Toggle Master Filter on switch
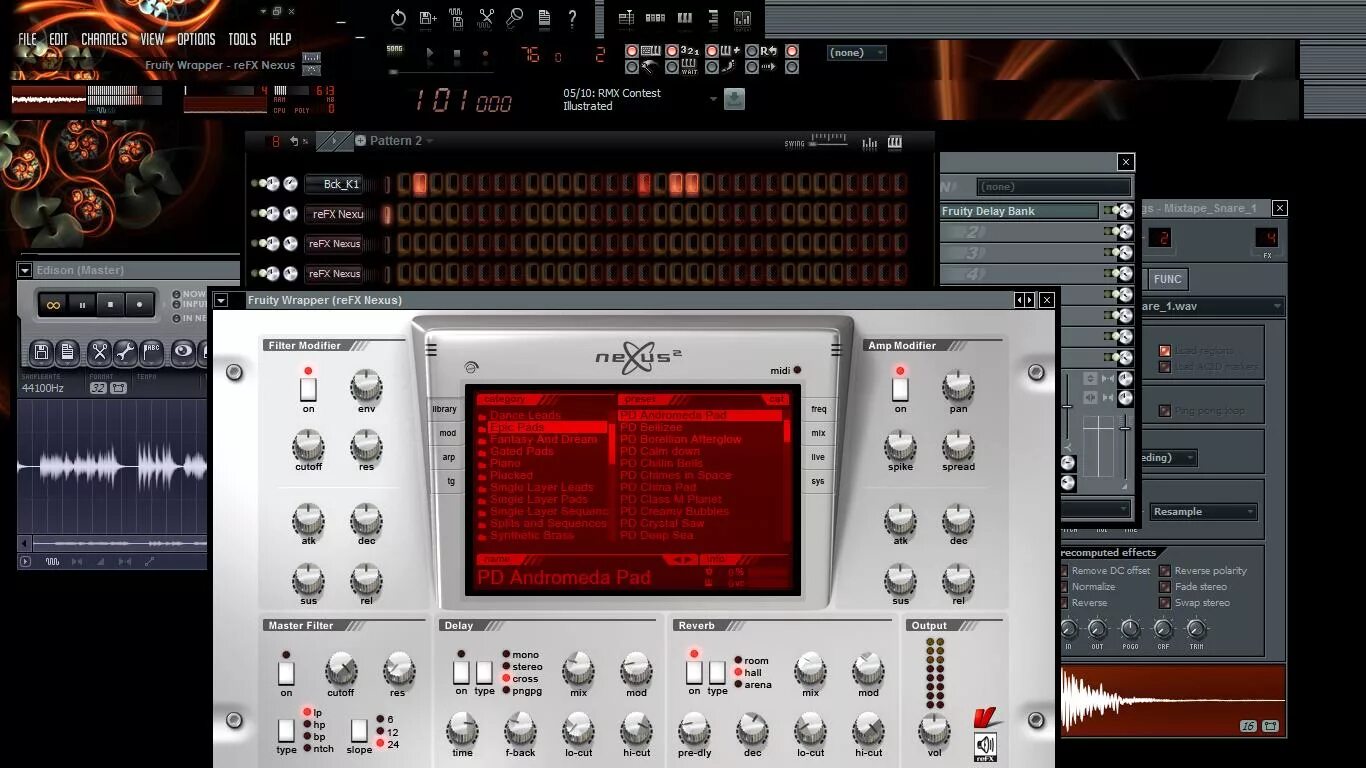 (286, 673)
